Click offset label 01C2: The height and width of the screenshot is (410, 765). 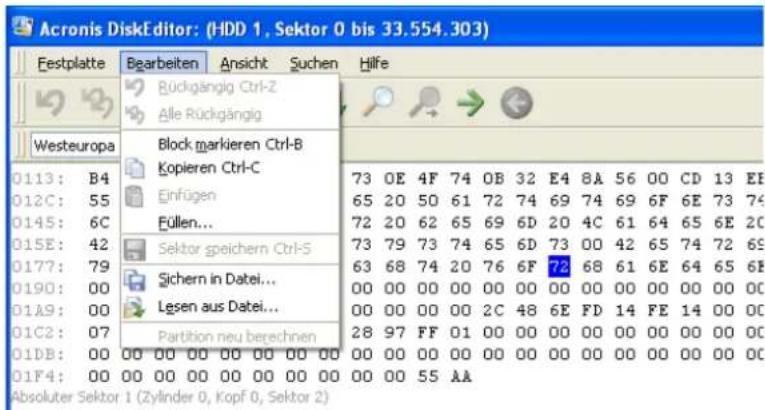click(x=38, y=332)
